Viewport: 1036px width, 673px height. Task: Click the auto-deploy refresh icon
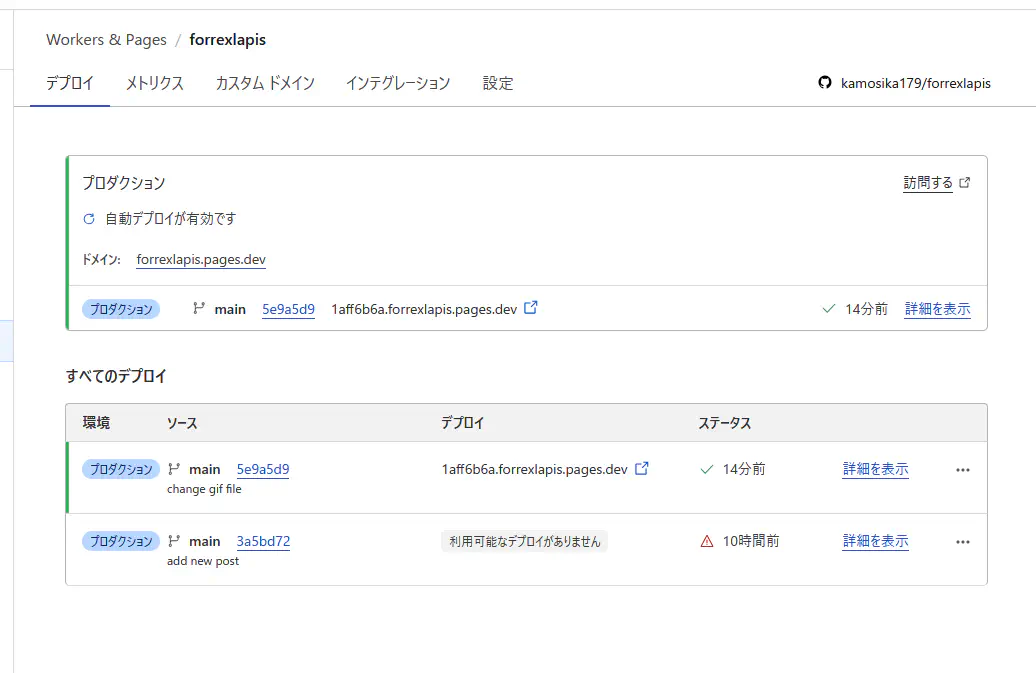(89, 218)
